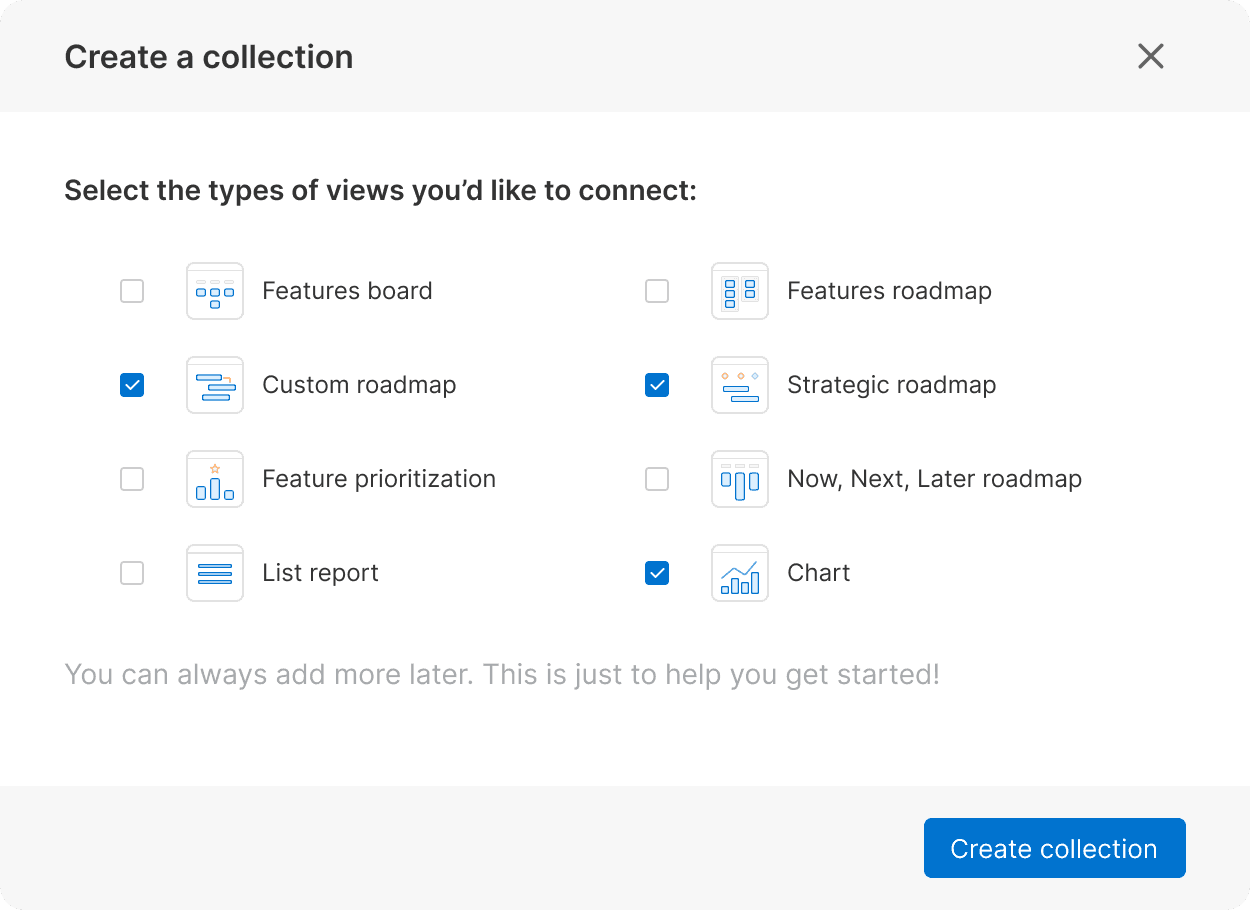Image resolution: width=1250 pixels, height=910 pixels.
Task: Click the Custom roadmap Gantt icon
Action: 215,385
